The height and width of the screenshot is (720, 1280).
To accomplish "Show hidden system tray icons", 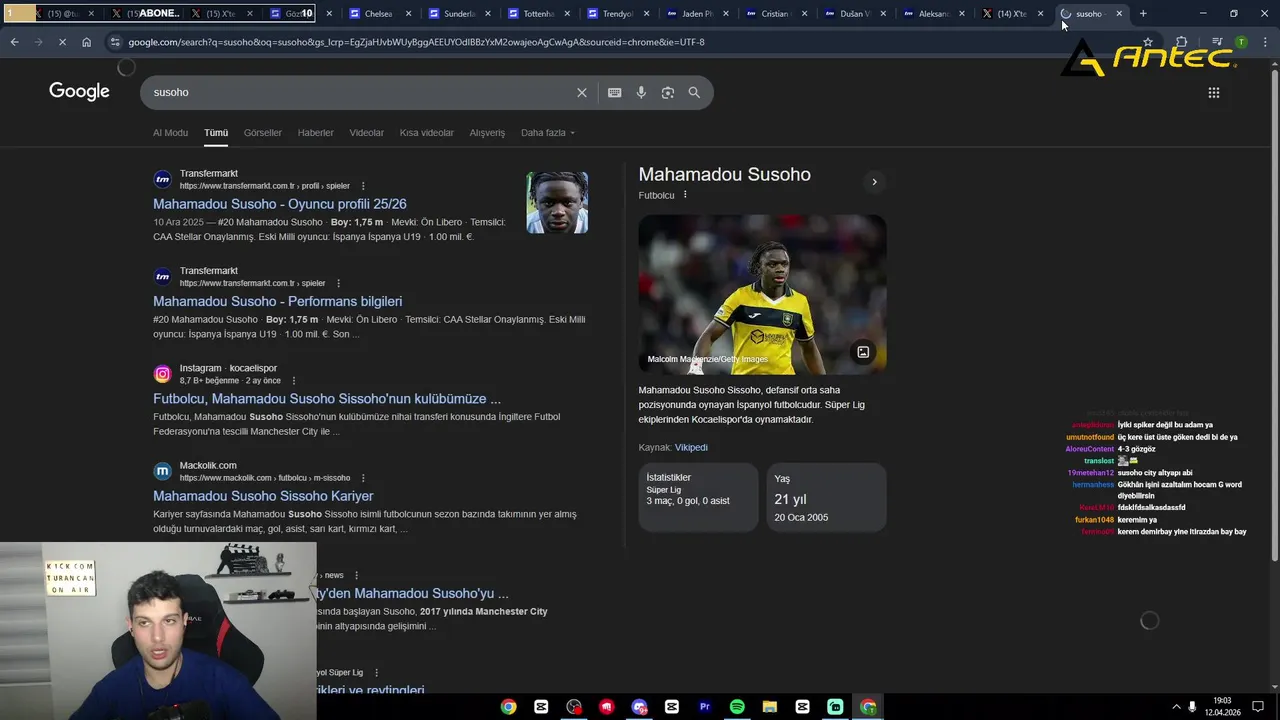I will pyautogui.click(x=1176, y=707).
